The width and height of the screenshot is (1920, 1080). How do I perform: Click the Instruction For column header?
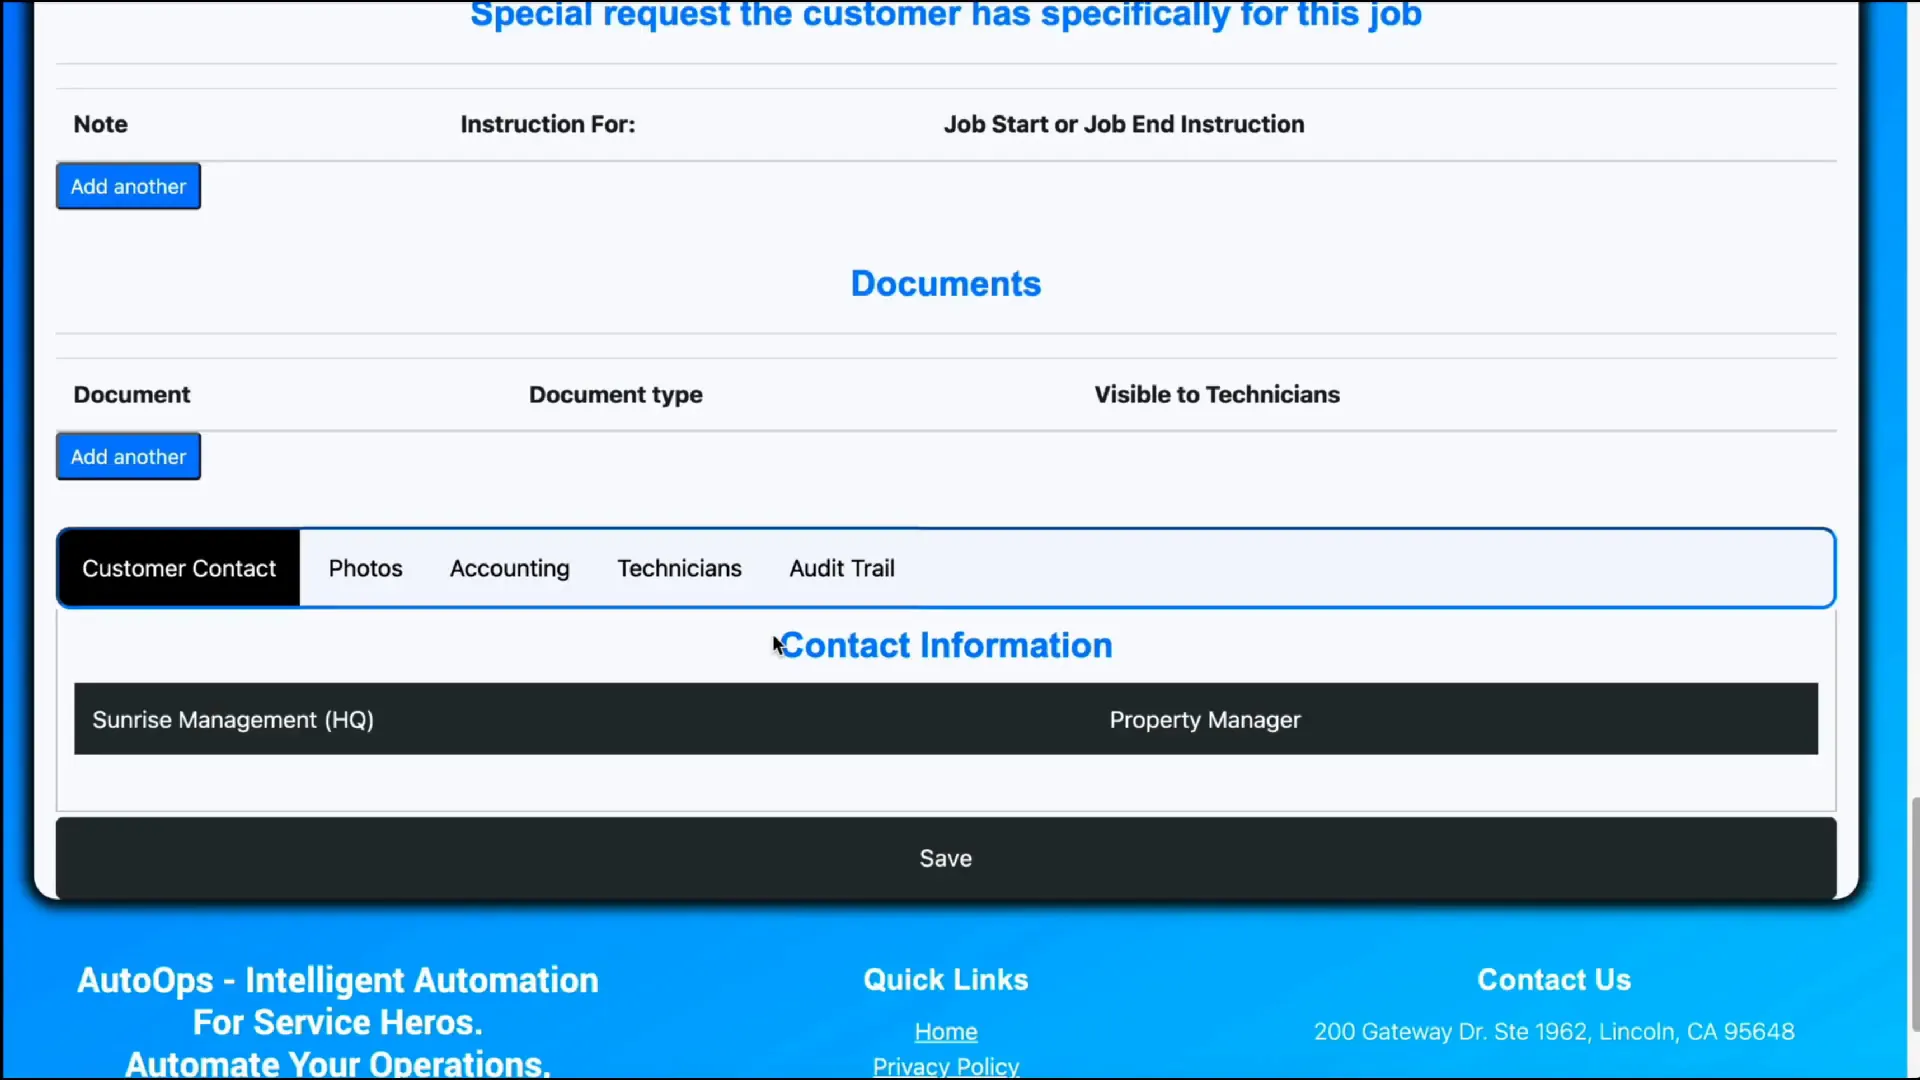pyautogui.click(x=548, y=124)
